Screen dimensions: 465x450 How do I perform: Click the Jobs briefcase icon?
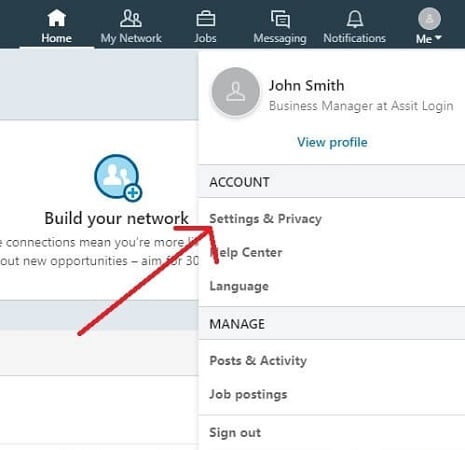tap(205, 19)
